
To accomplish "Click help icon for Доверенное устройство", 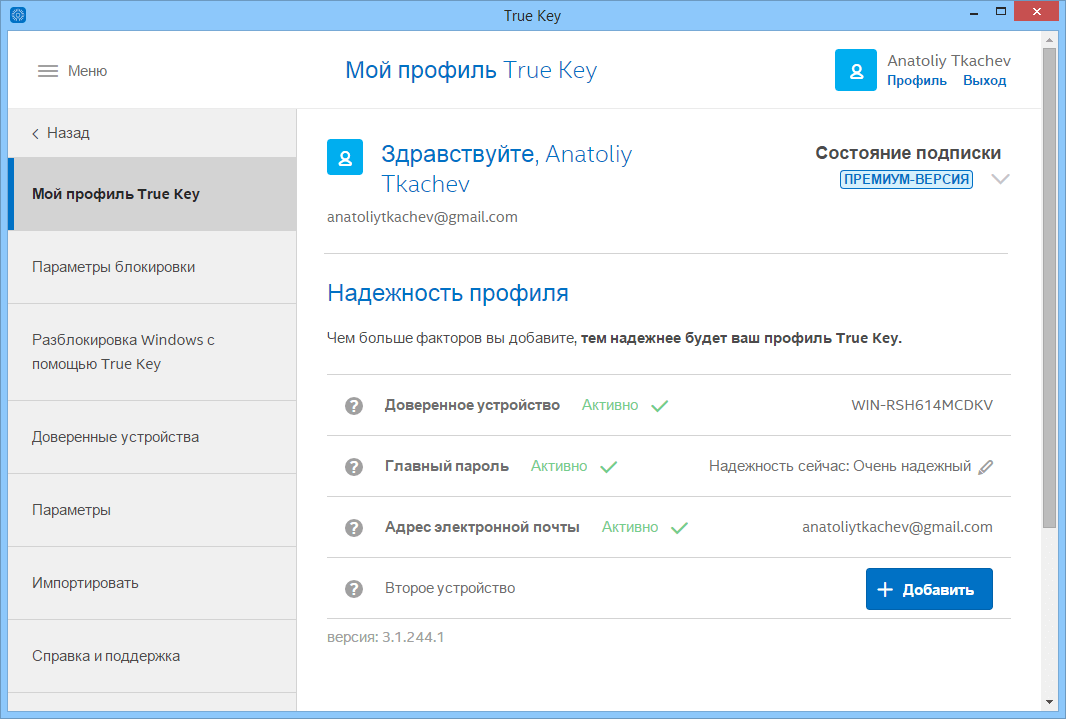I will 353,406.
